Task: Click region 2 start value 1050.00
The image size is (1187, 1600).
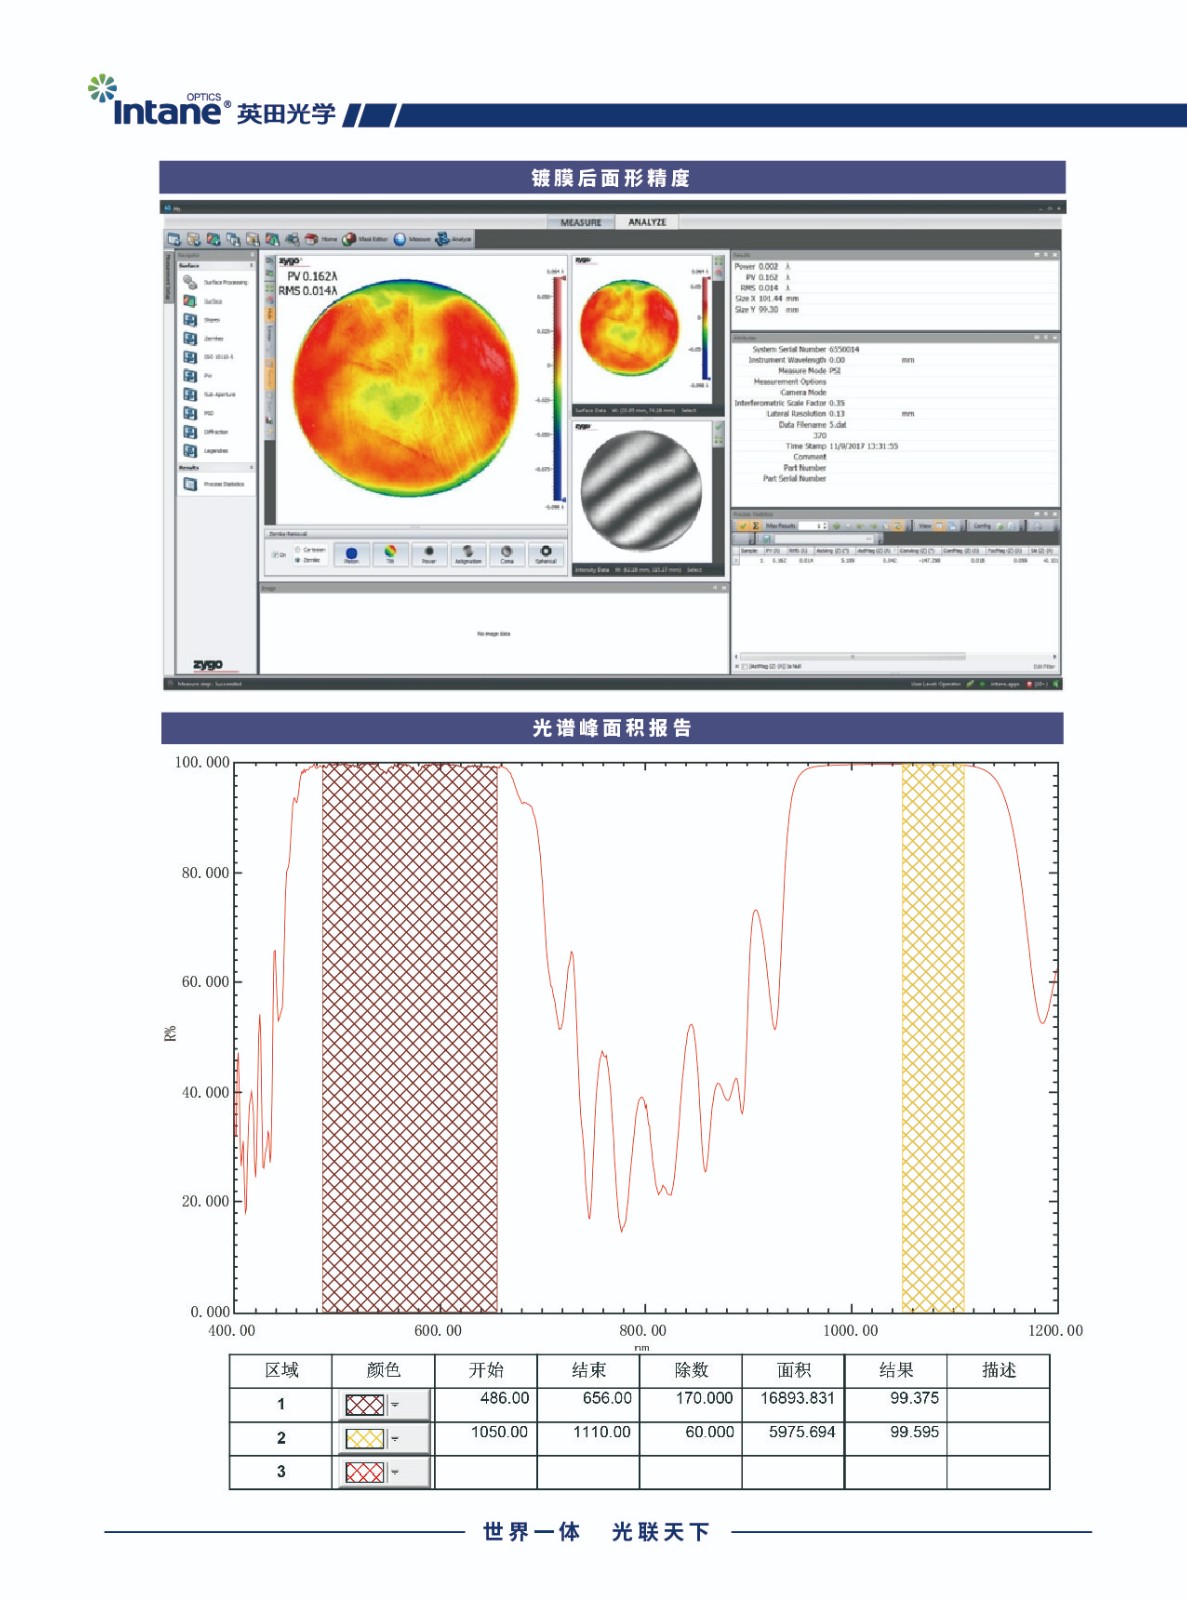Action: coord(499,1432)
